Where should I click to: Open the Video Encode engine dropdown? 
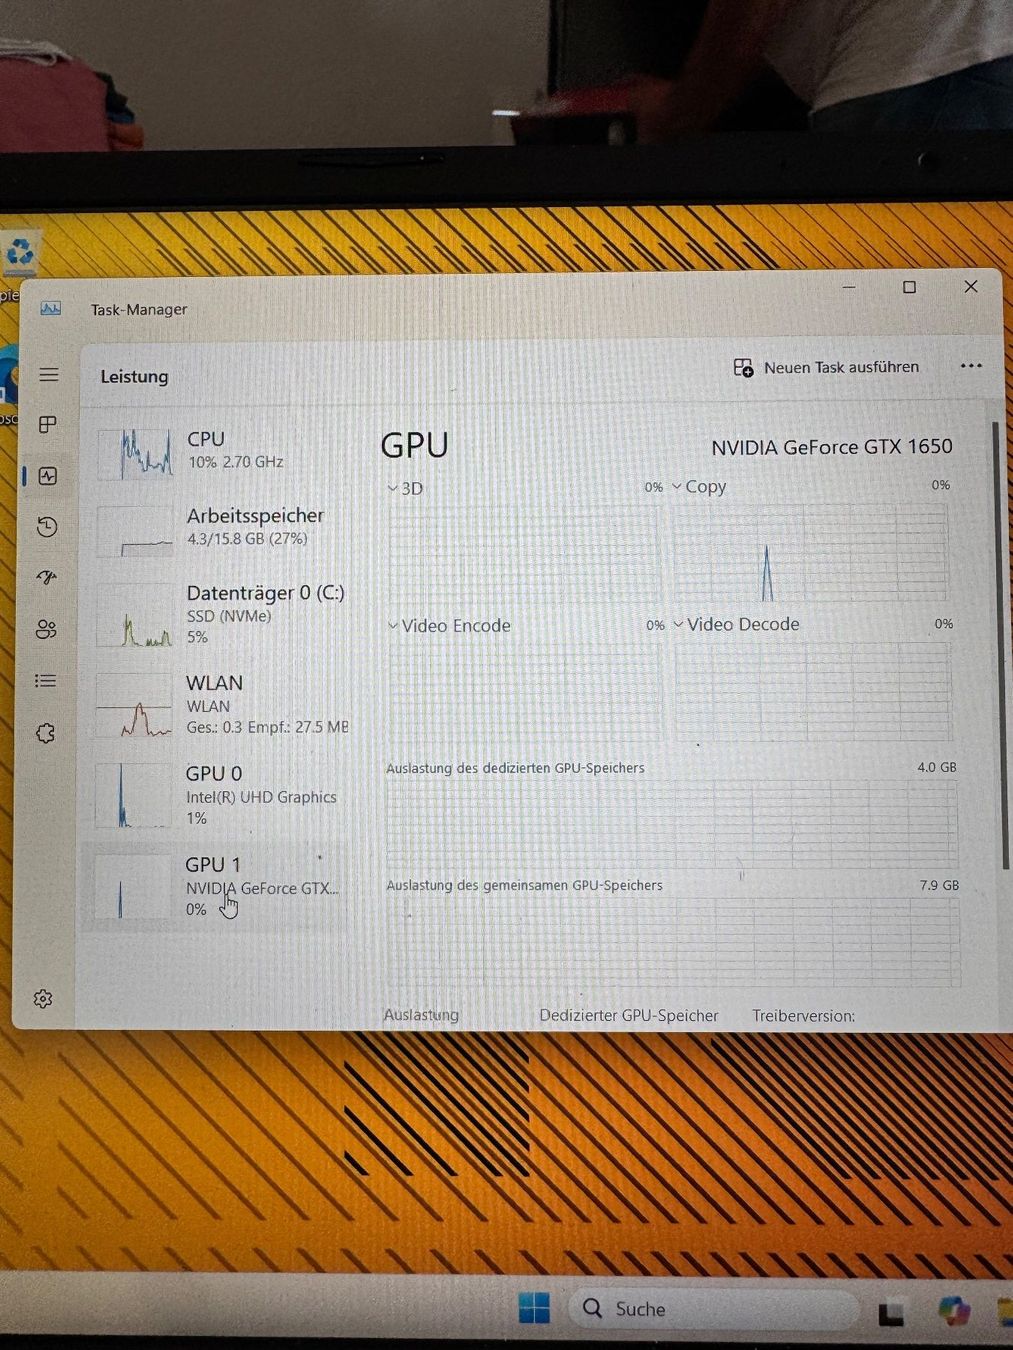449,626
